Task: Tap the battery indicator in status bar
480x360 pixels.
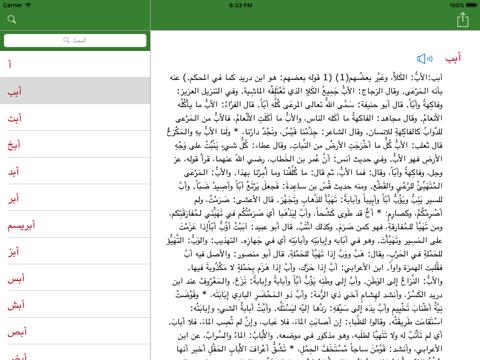Action: coord(472,5)
